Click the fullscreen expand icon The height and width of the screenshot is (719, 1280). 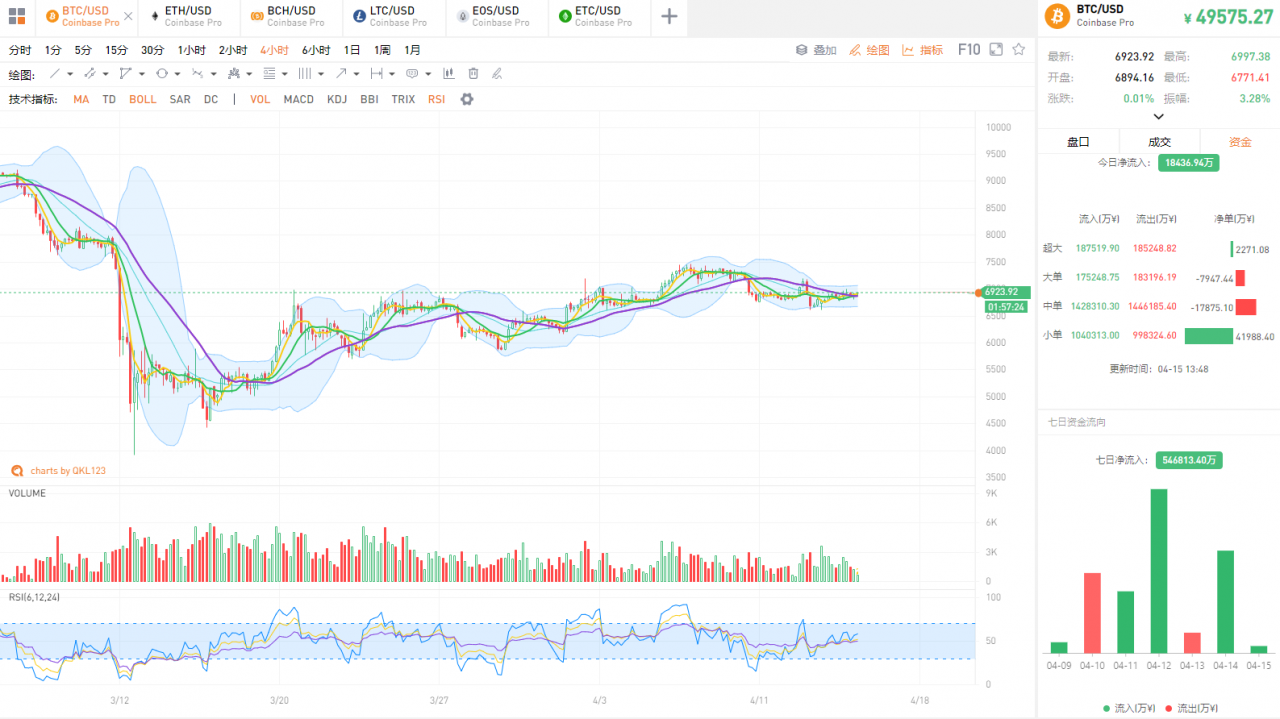point(997,49)
